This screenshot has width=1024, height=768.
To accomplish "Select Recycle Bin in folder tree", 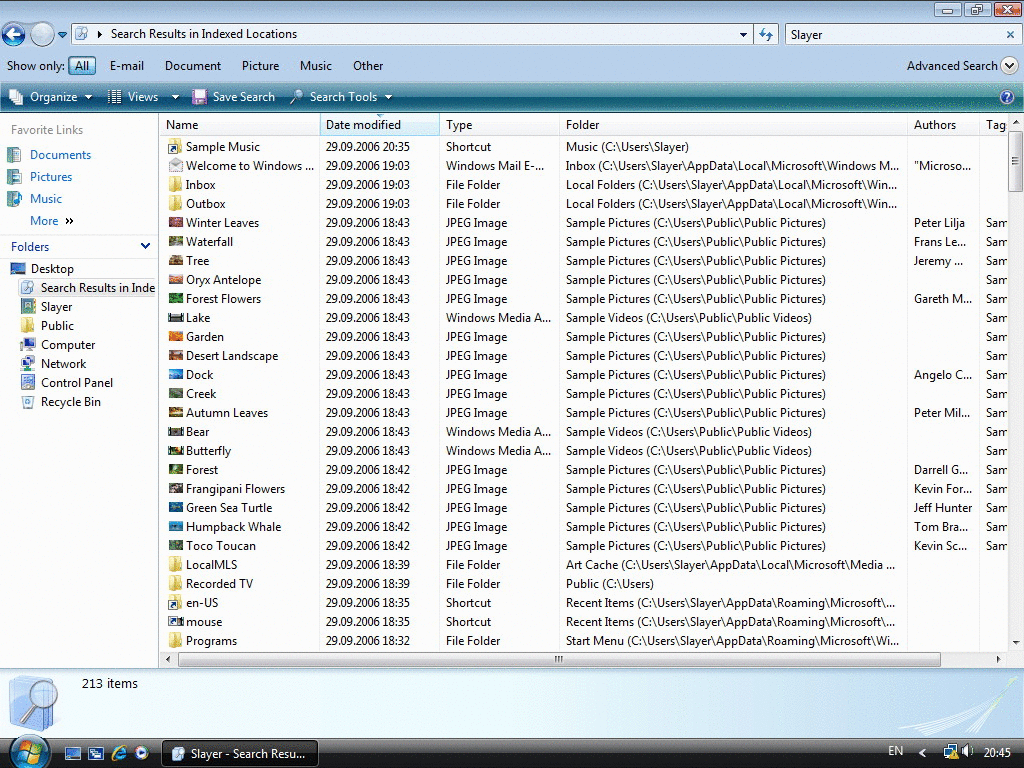I will [71, 402].
